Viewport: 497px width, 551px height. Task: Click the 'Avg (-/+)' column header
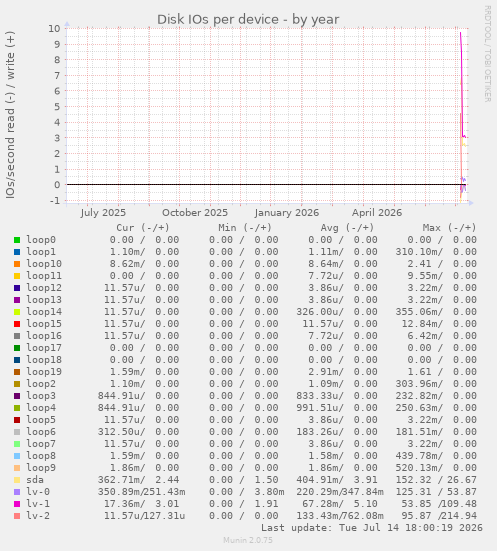point(347,228)
